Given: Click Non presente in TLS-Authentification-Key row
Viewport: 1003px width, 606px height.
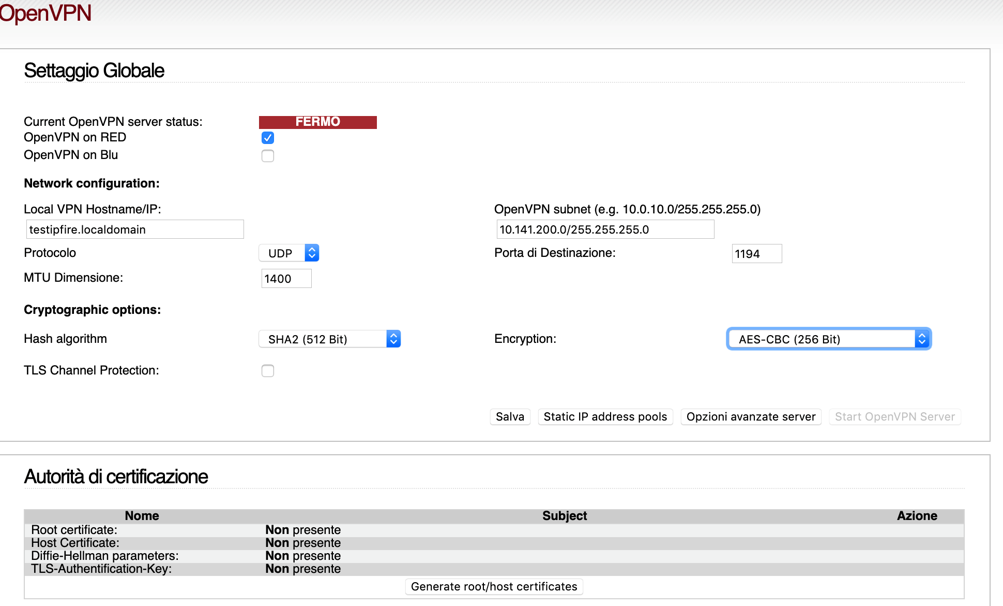Looking at the screenshot, I should point(303,568).
